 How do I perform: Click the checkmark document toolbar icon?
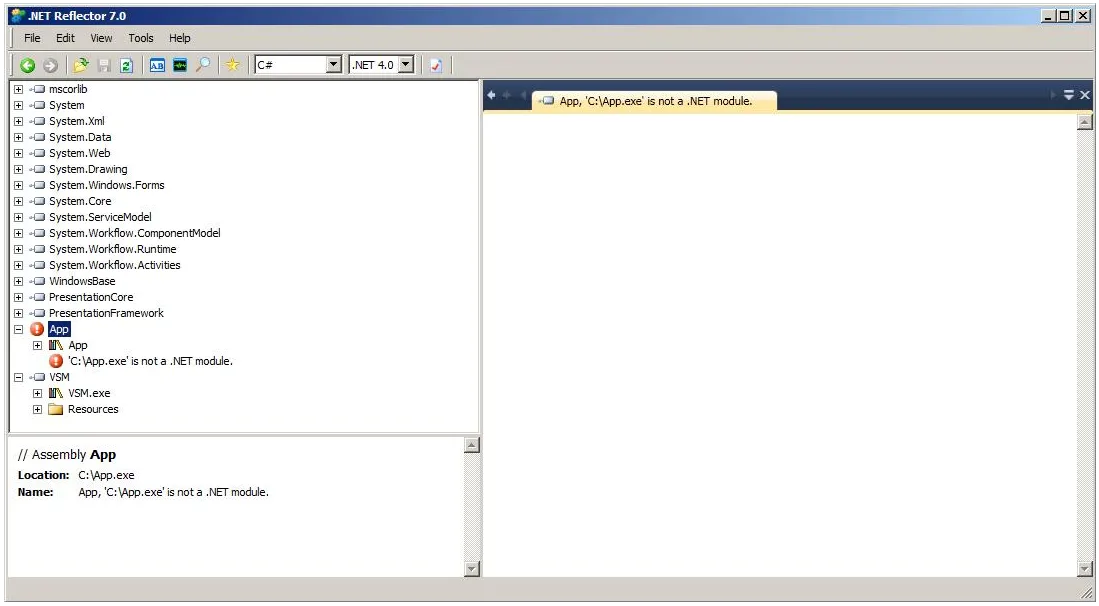(x=436, y=65)
